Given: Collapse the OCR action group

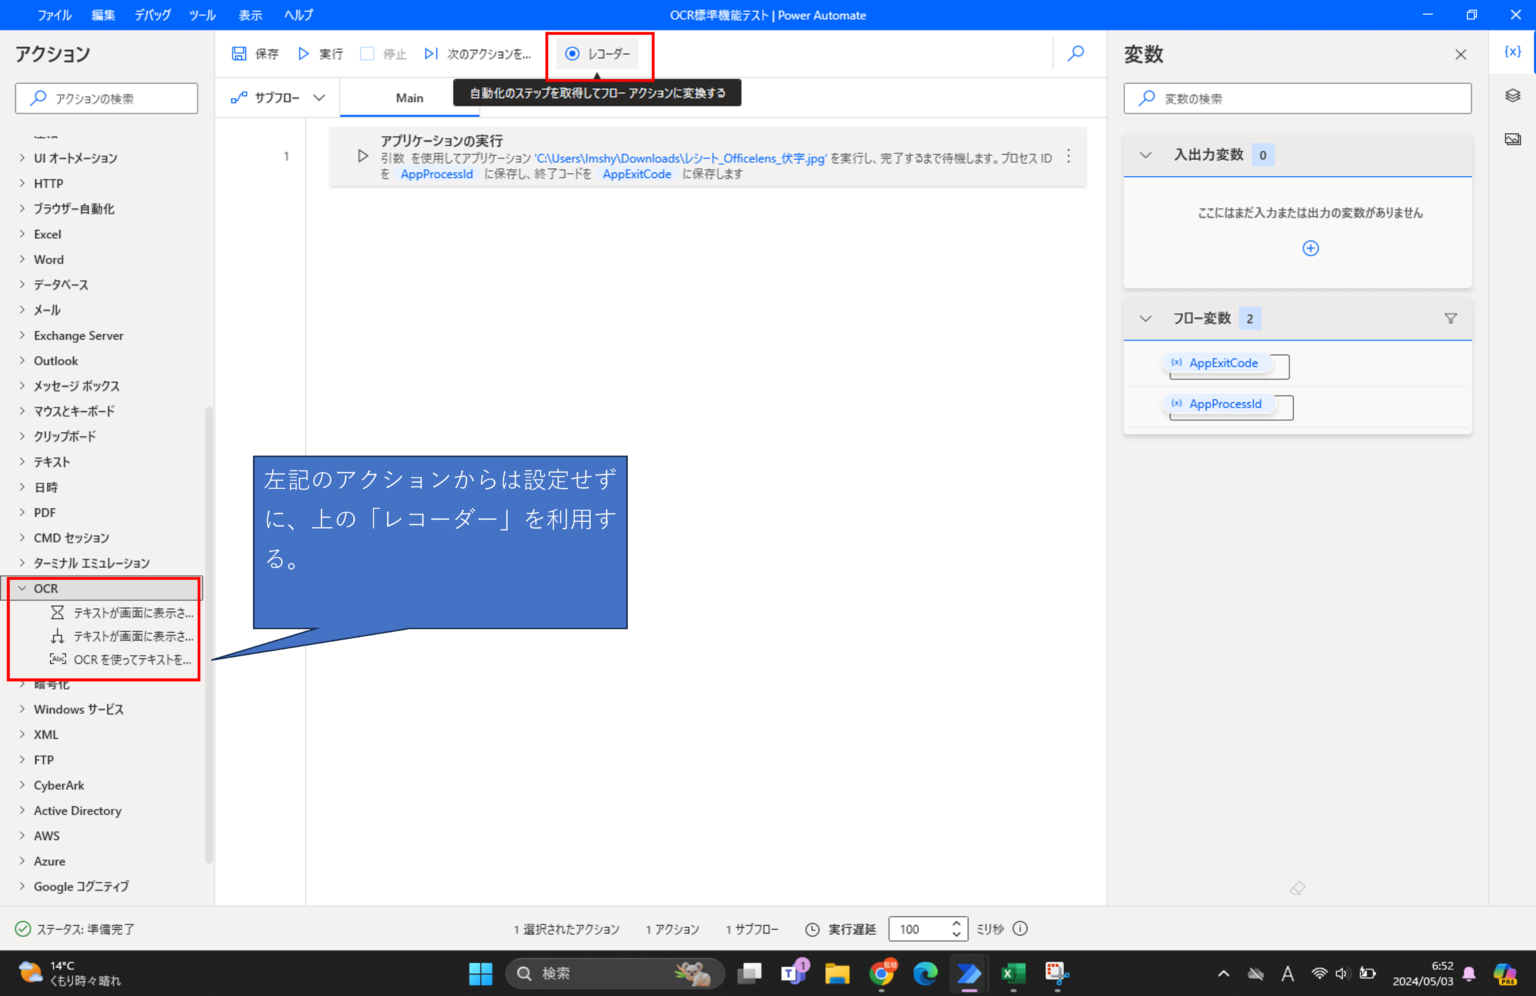Looking at the screenshot, I should coord(22,588).
